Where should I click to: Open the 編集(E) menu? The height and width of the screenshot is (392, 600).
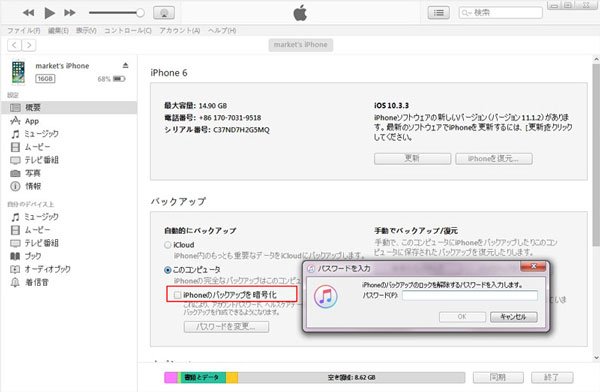pyautogui.click(x=58, y=31)
